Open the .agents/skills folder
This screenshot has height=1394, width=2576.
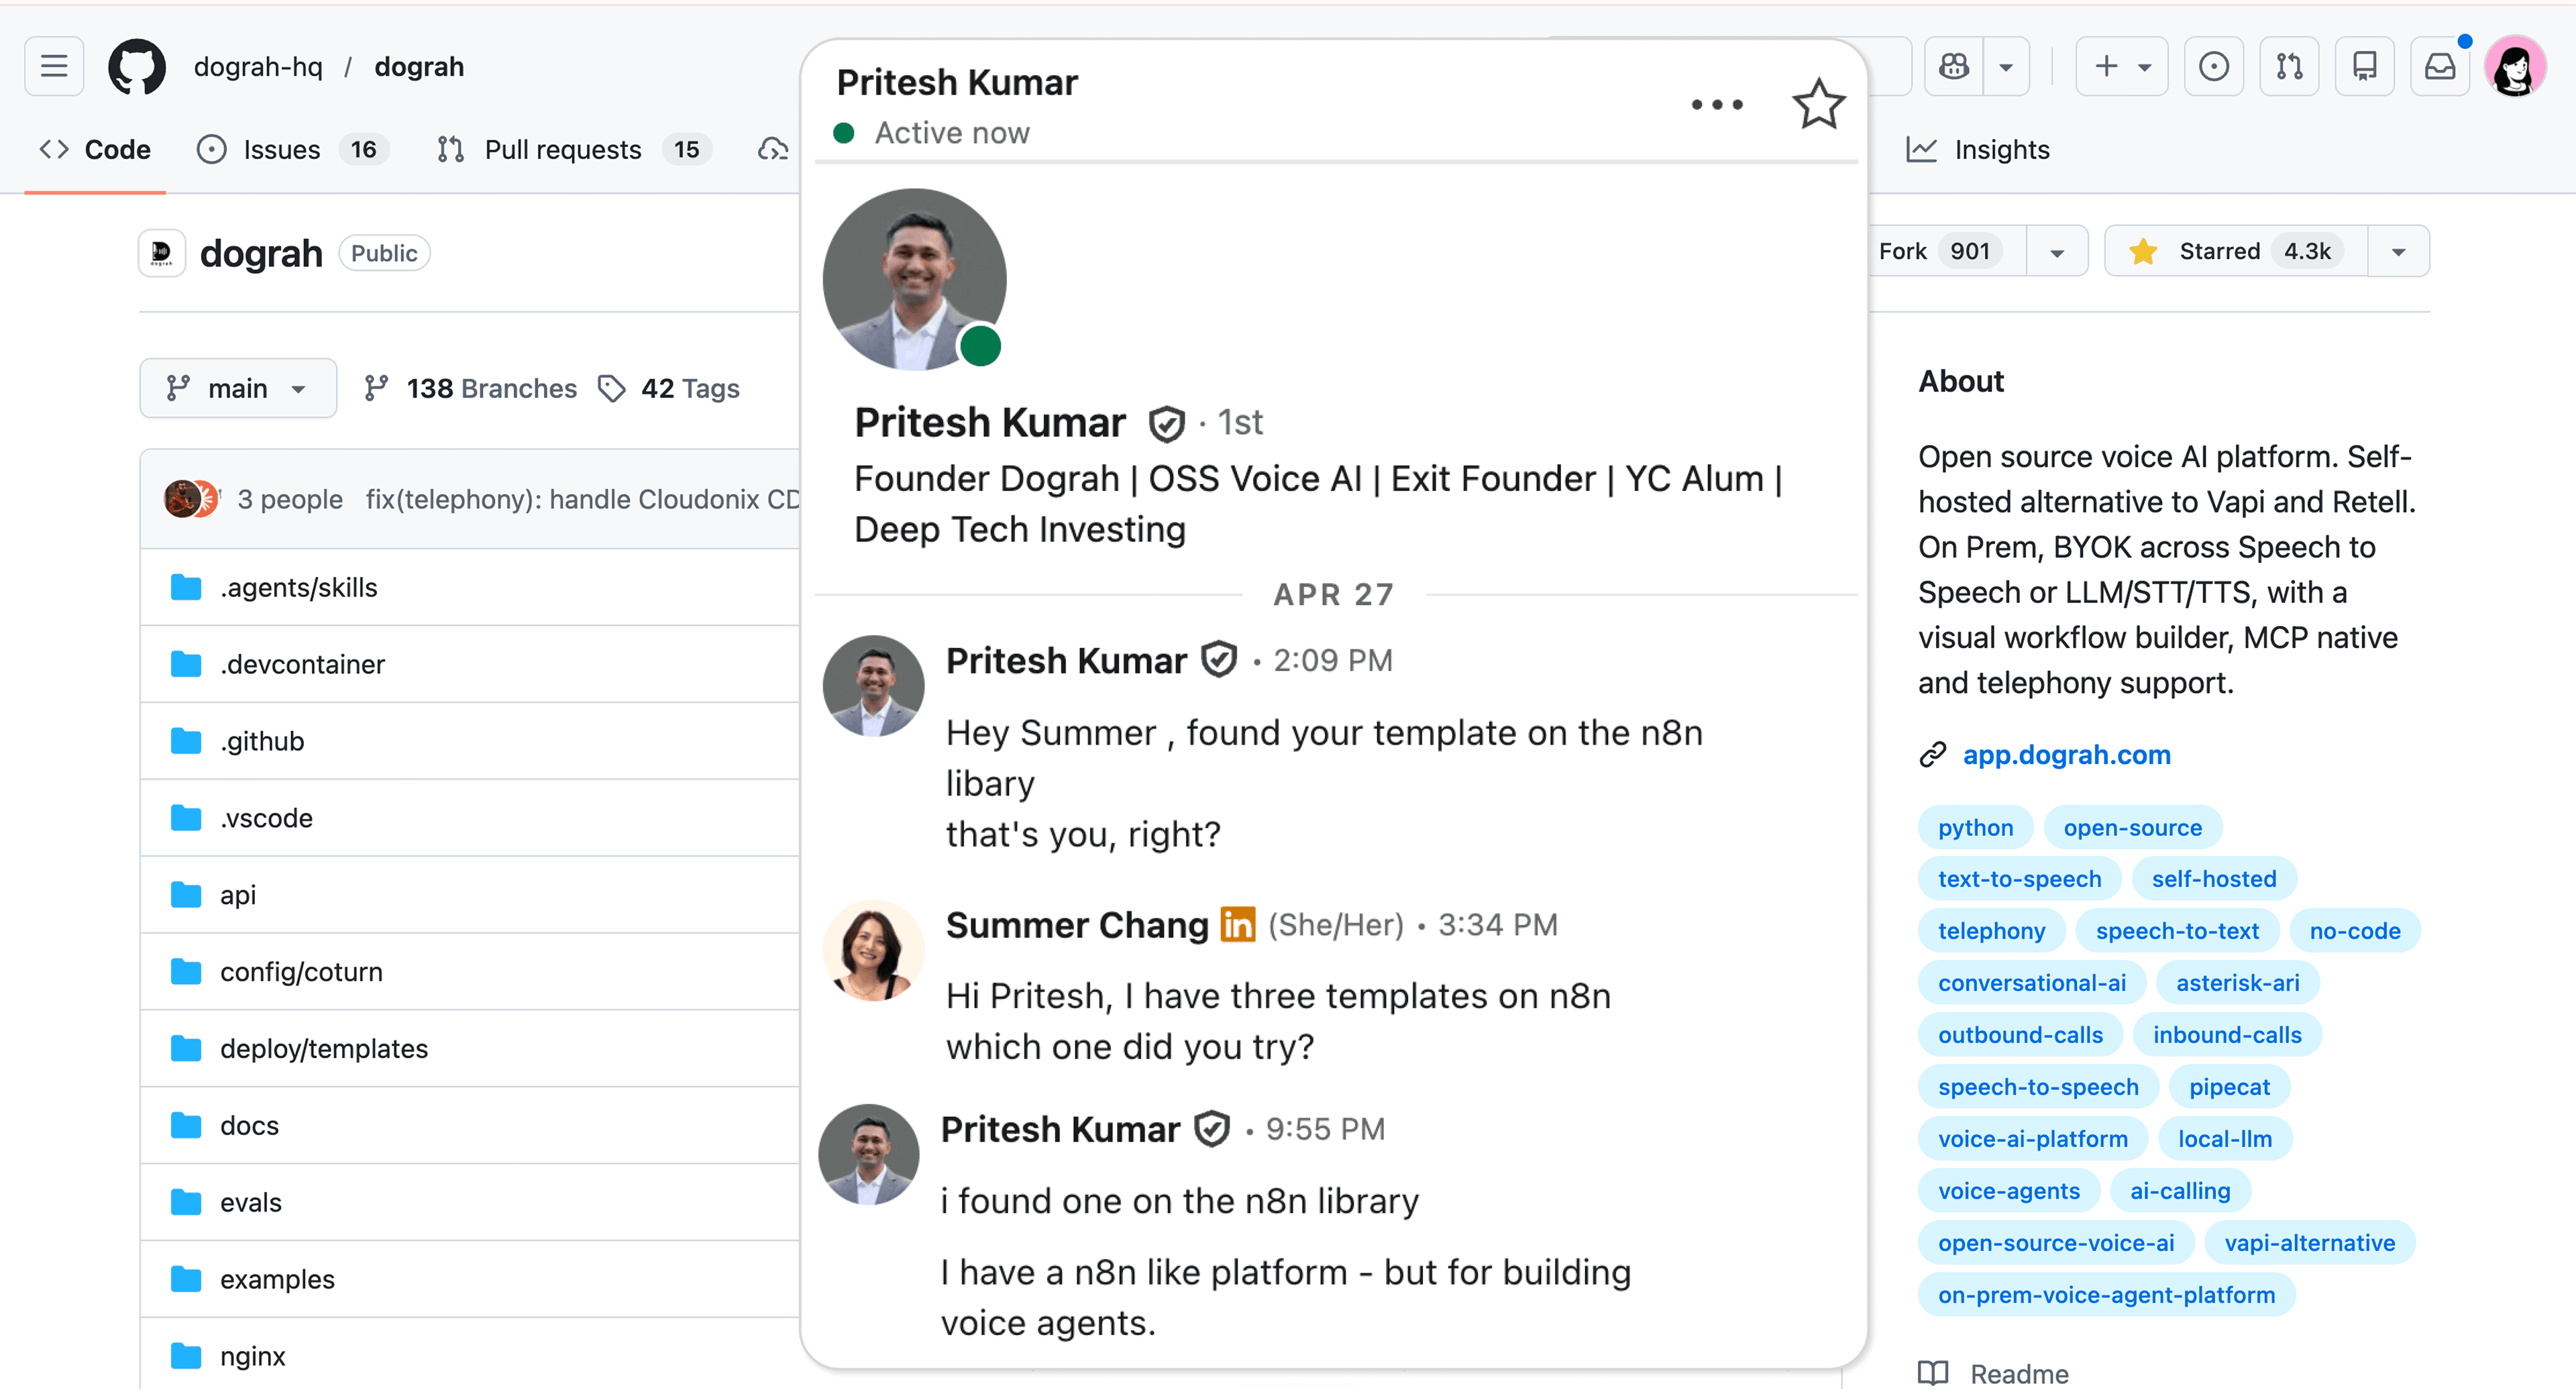[298, 588]
